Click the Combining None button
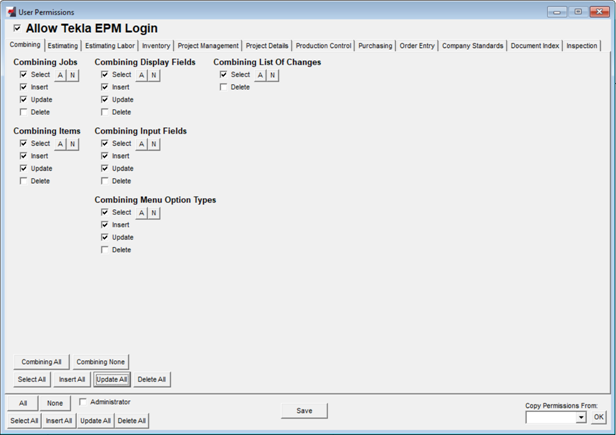Screen dimensions: 616x435 (x=101, y=362)
